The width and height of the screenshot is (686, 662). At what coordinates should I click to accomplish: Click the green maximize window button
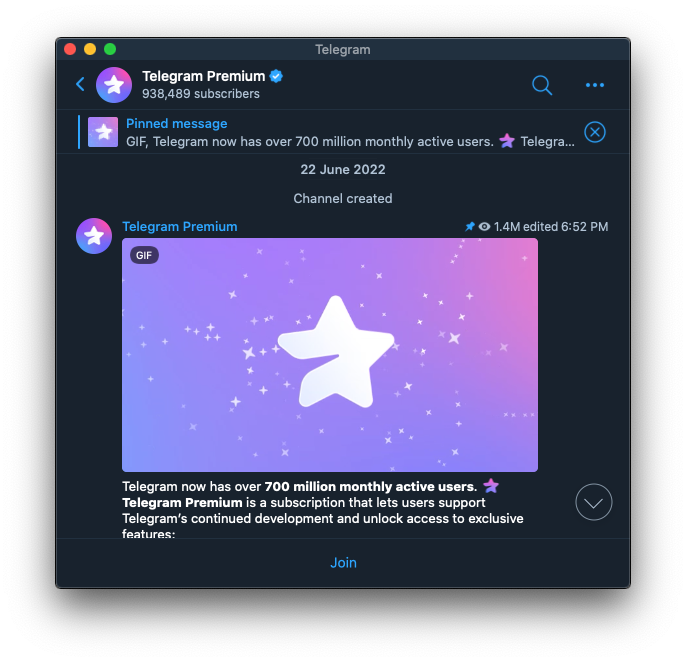coord(110,49)
